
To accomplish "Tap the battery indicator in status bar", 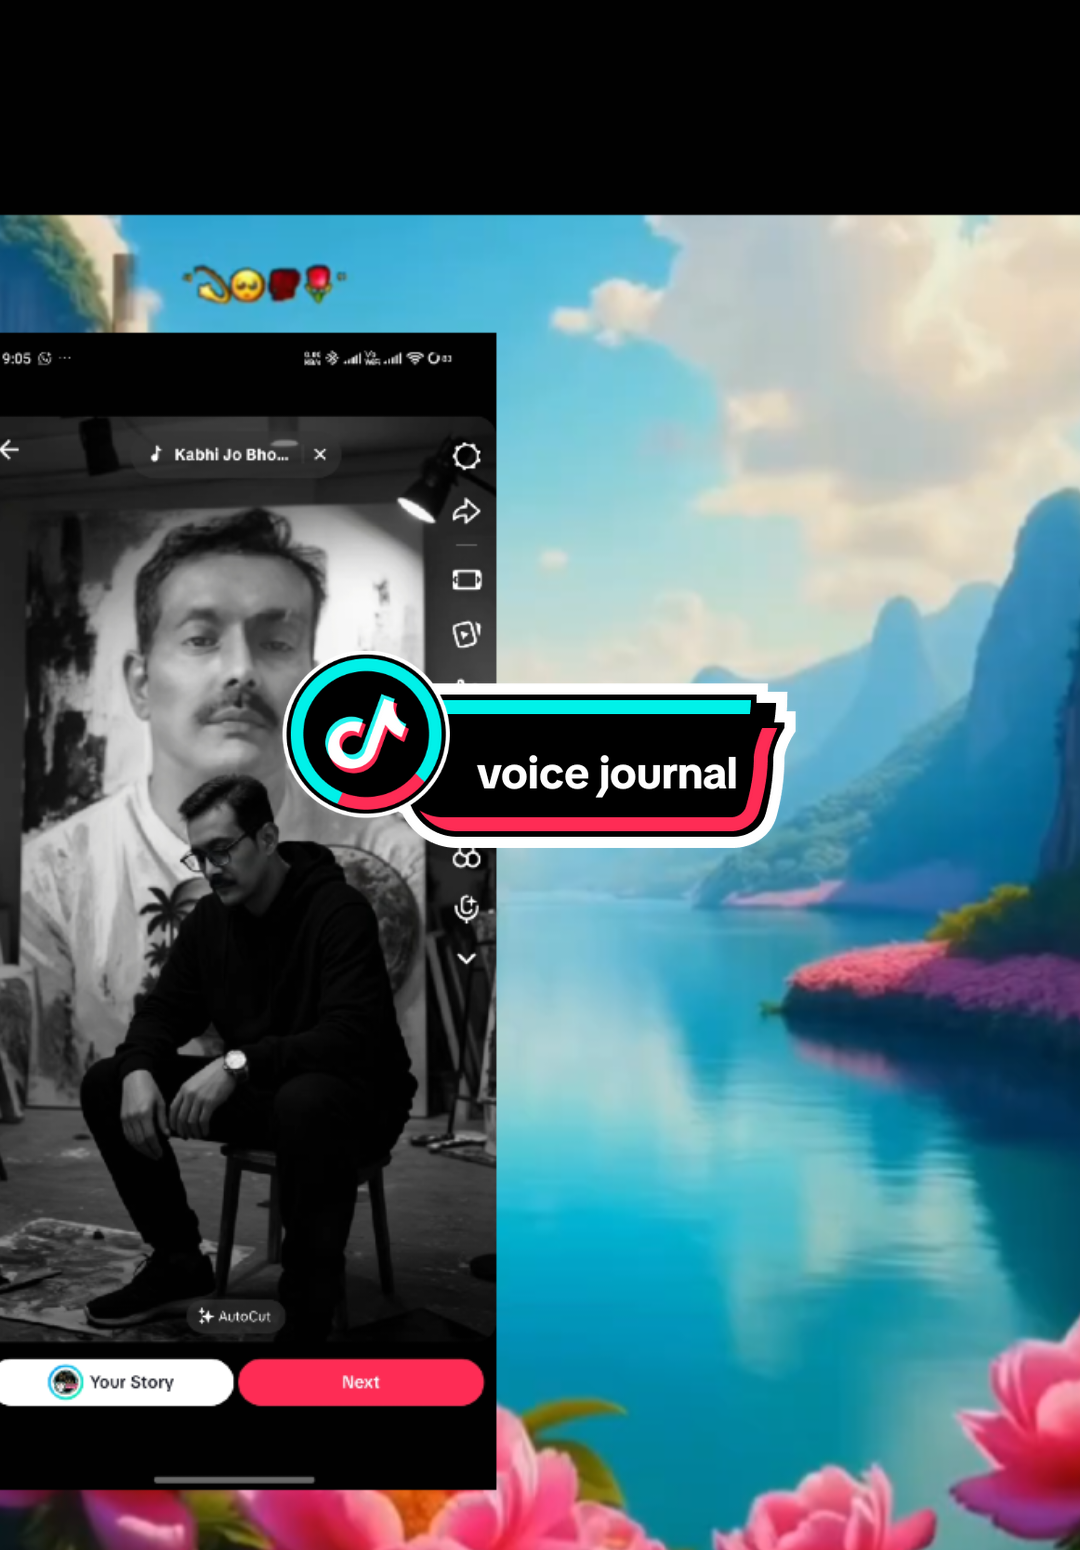I will pyautogui.click(x=440, y=358).
